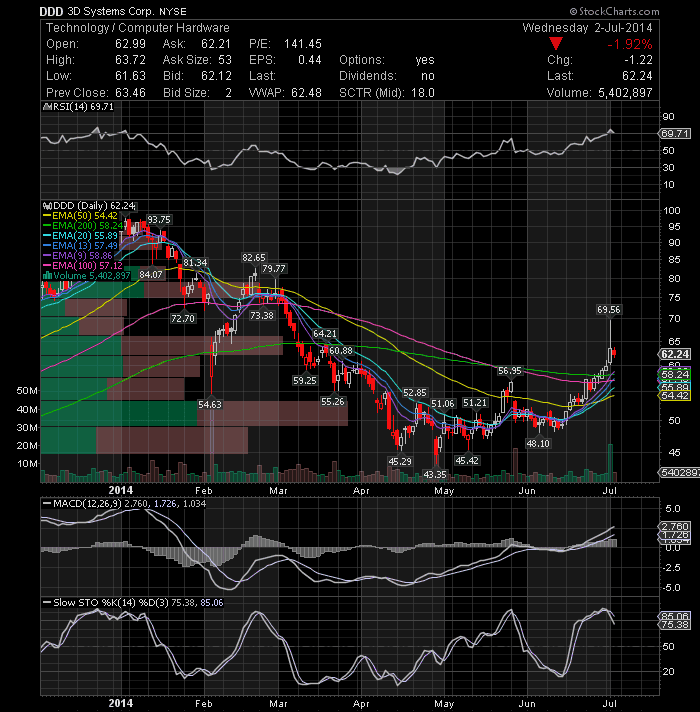
Task: Click the 48.10 price annotation
Action: [x=538, y=443]
